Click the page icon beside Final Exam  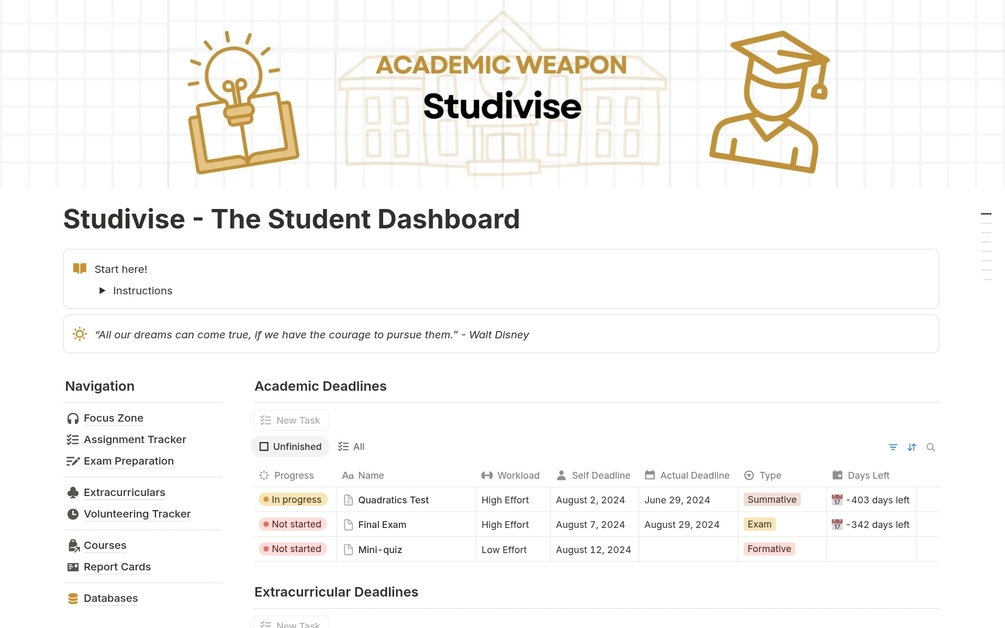coord(348,525)
